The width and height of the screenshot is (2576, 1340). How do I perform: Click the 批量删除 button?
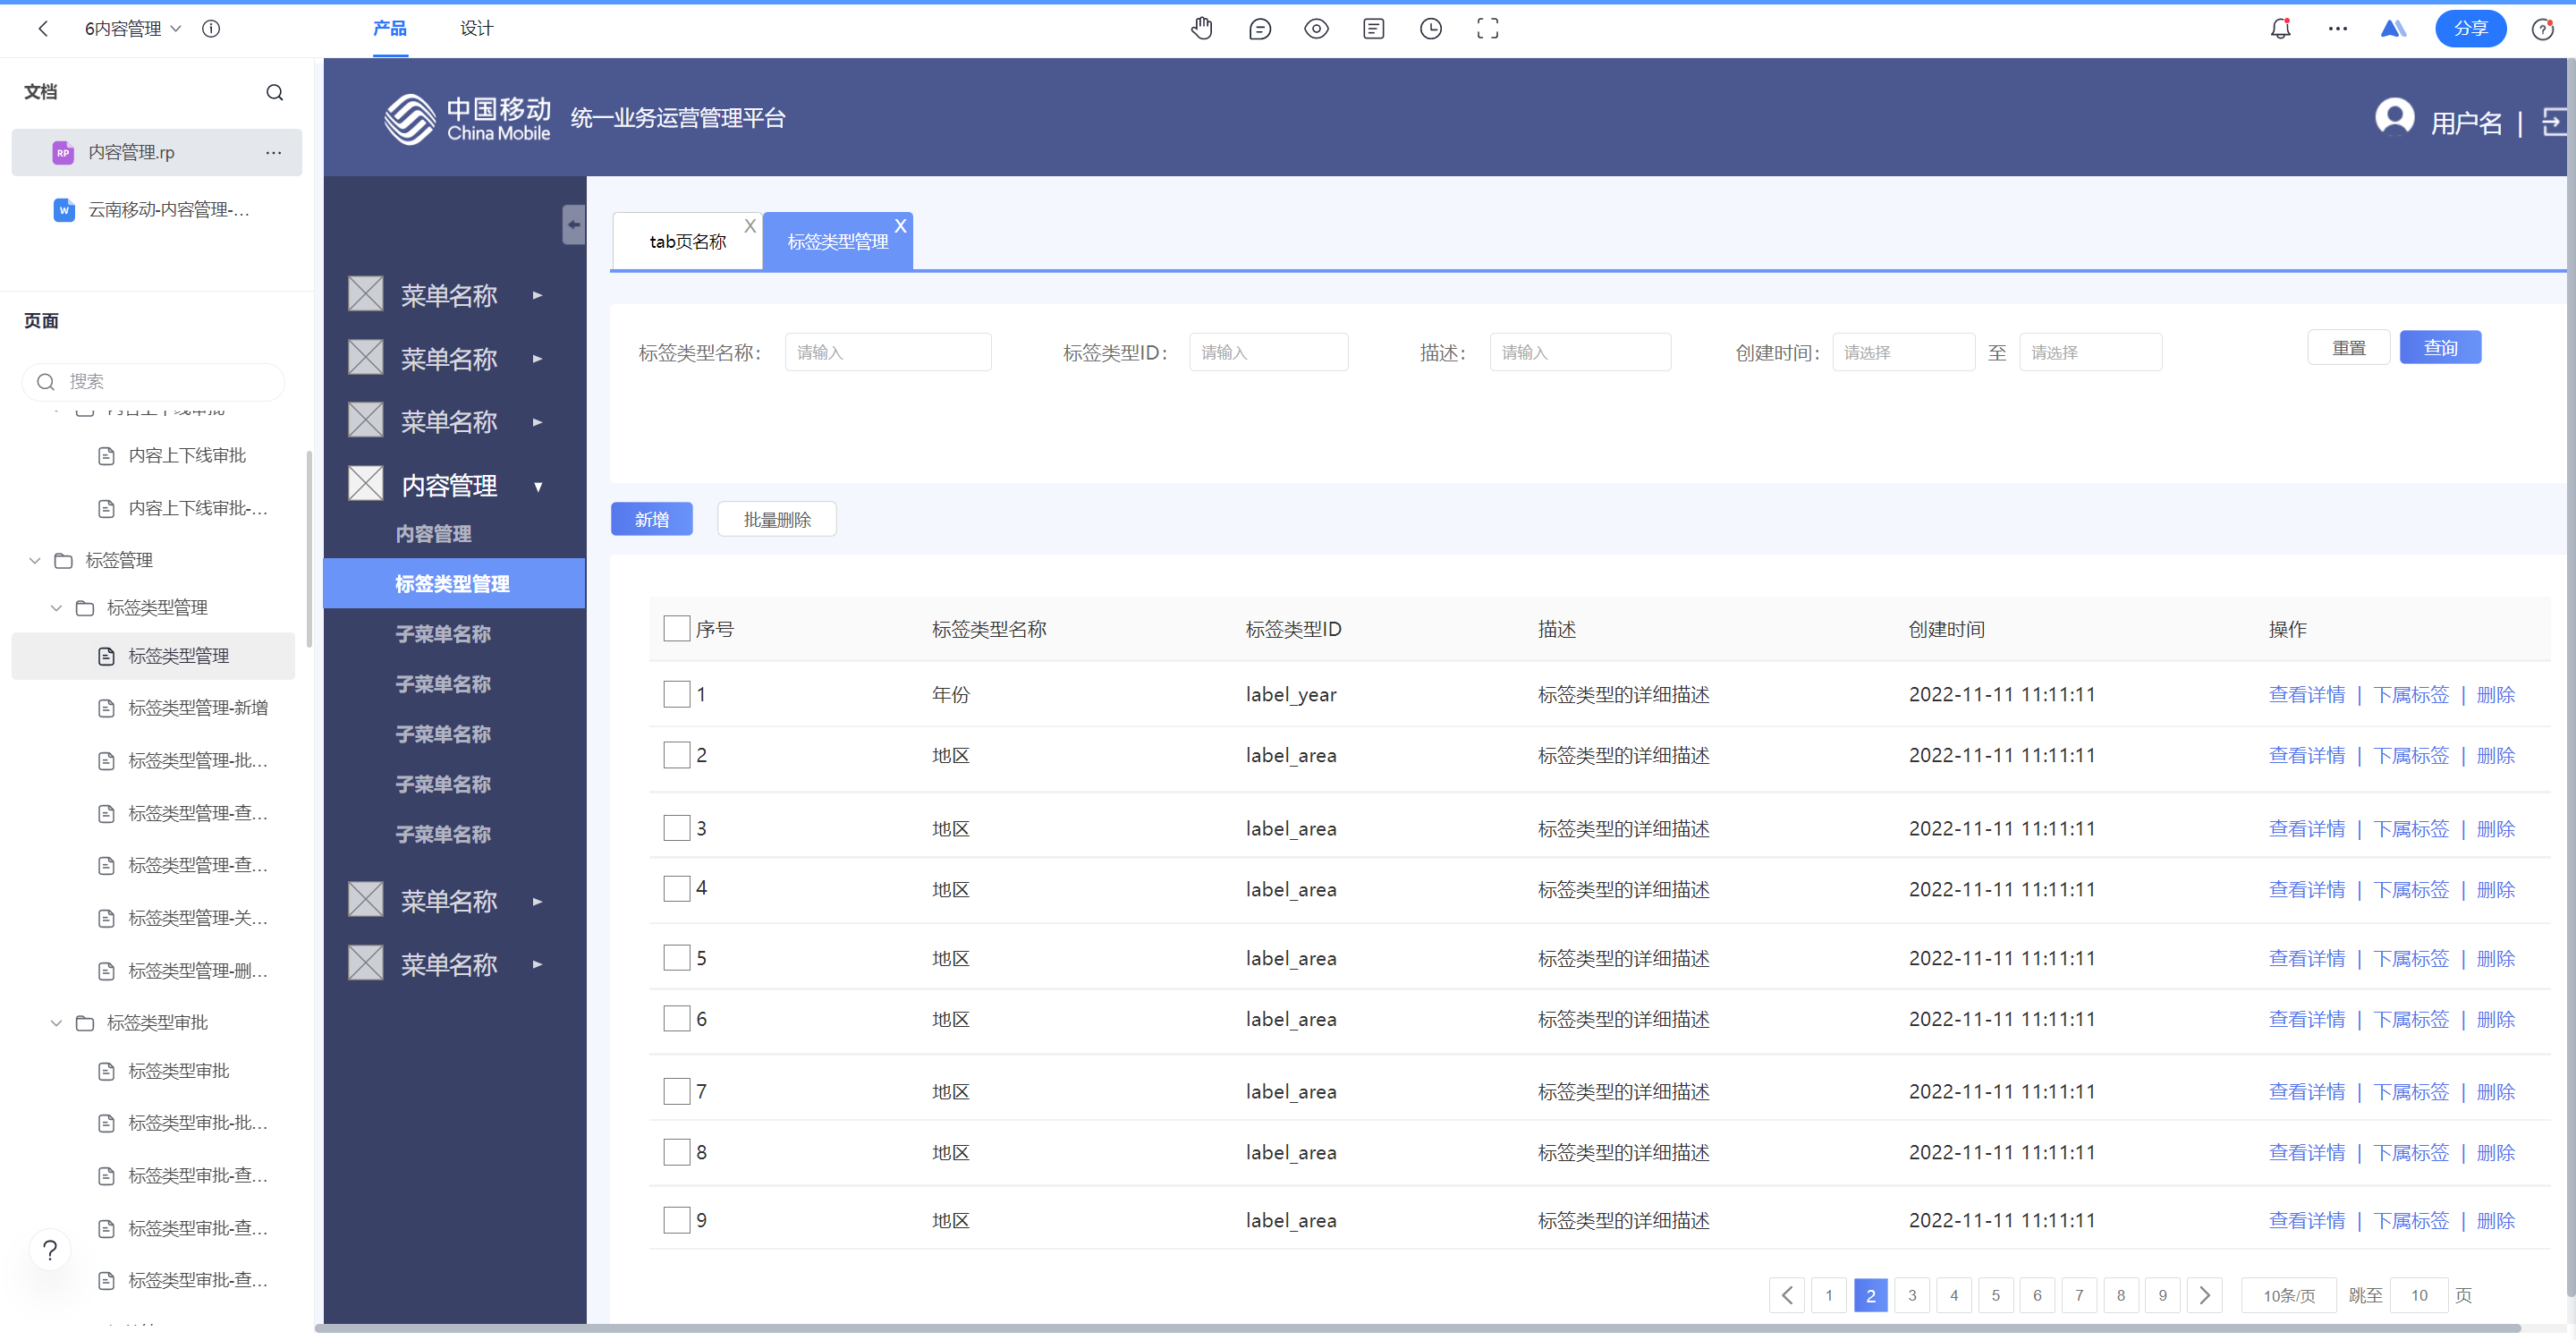click(777, 520)
